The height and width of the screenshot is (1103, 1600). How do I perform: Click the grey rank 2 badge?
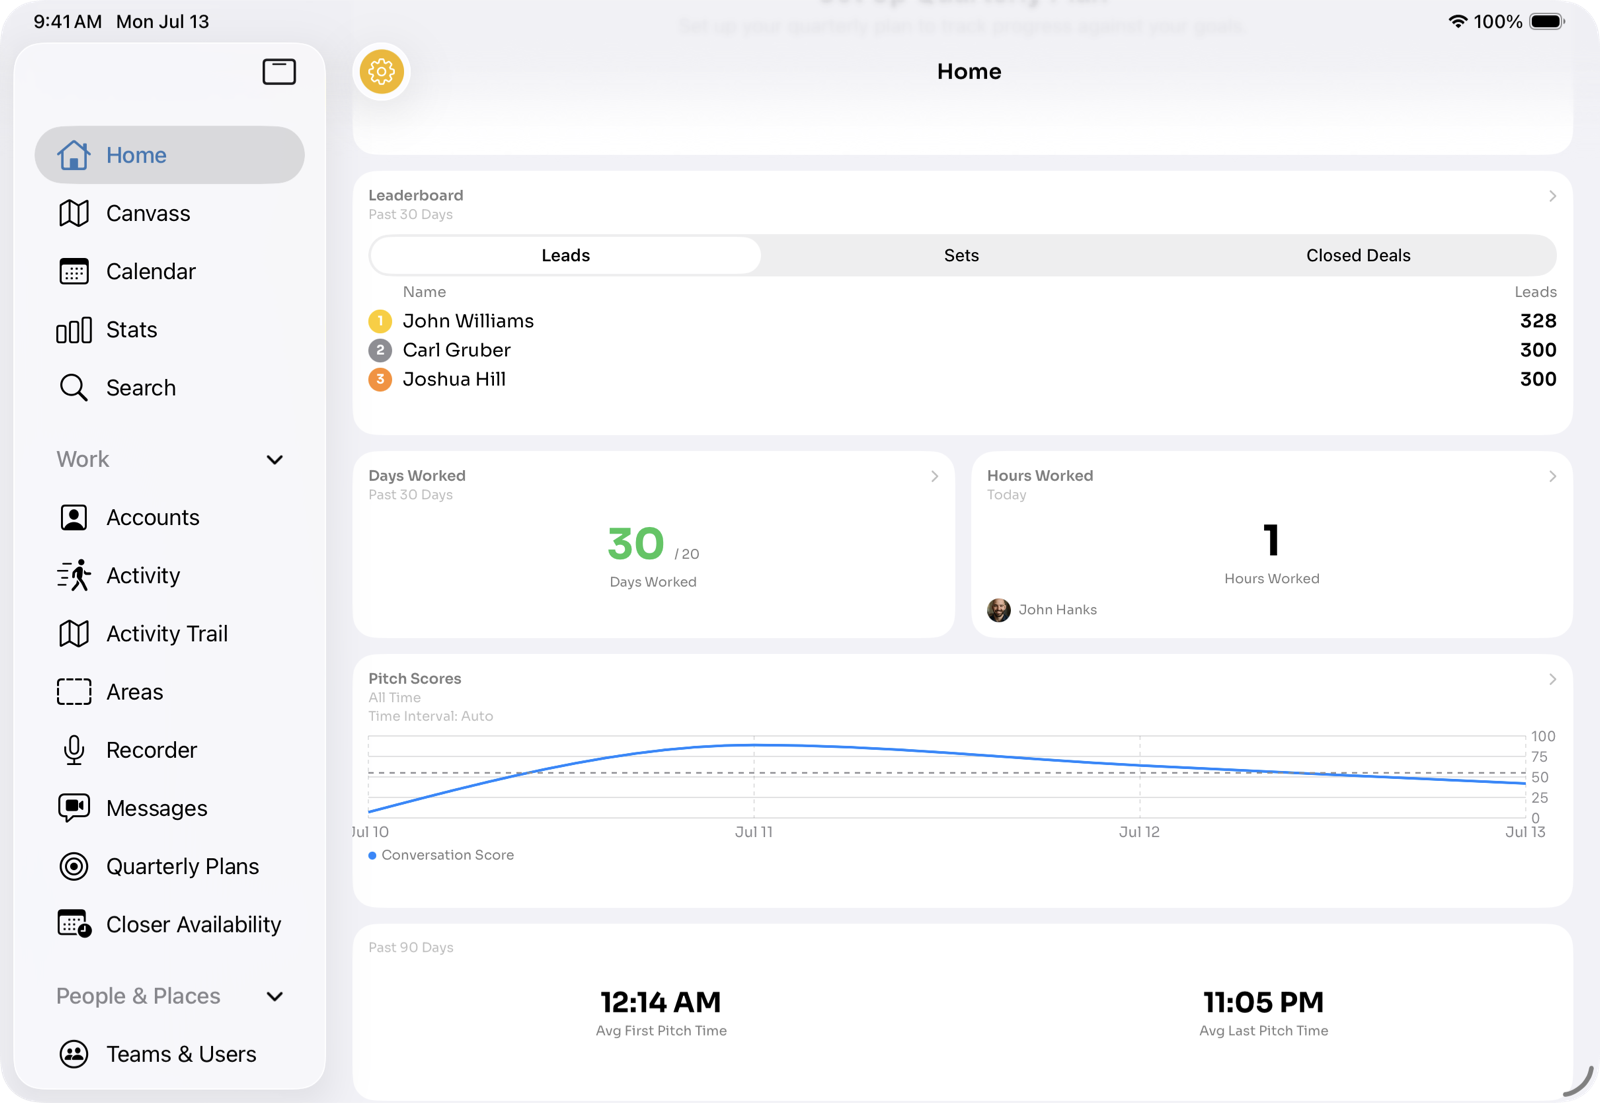[x=380, y=350]
